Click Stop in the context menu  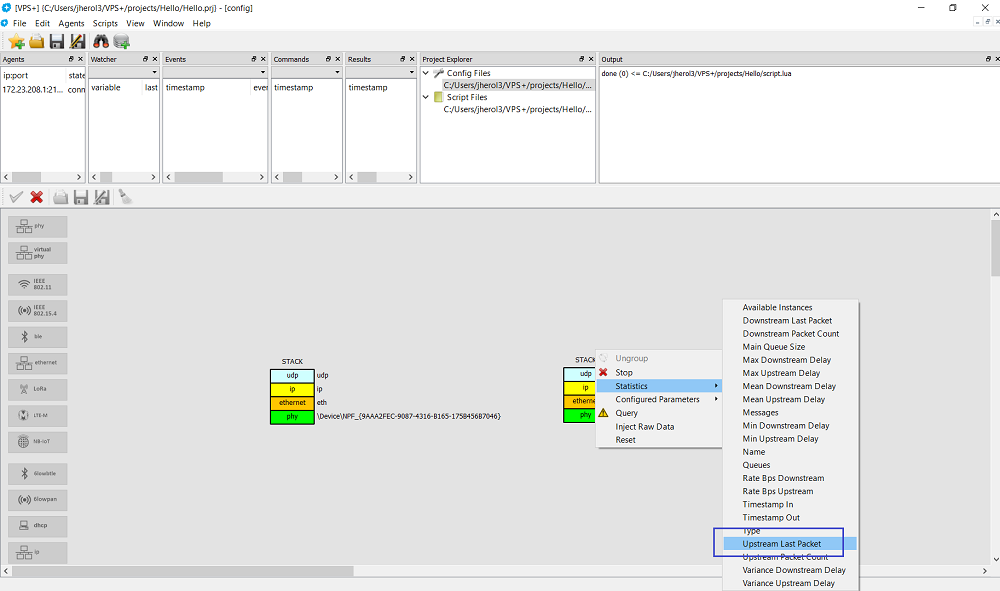624,372
